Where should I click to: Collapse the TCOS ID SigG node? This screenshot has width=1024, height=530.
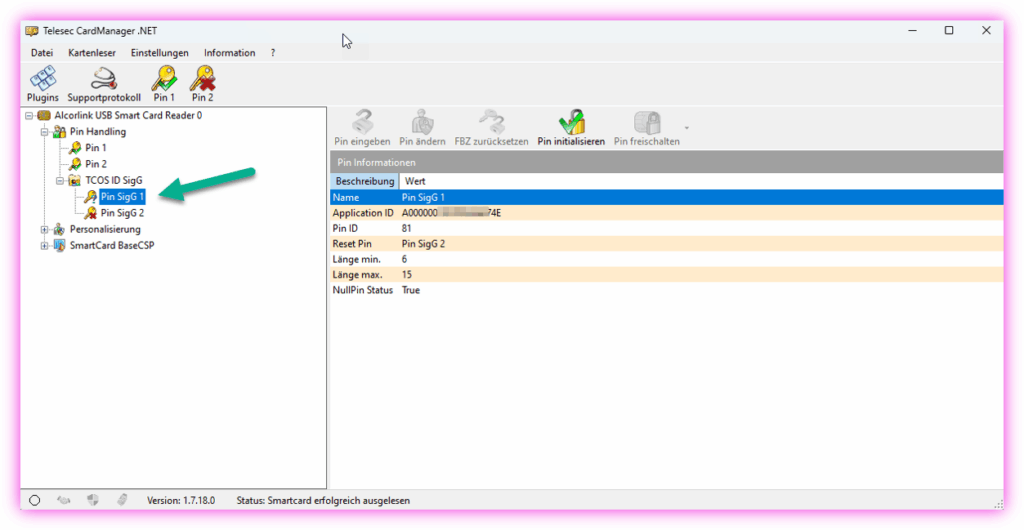coord(60,181)
